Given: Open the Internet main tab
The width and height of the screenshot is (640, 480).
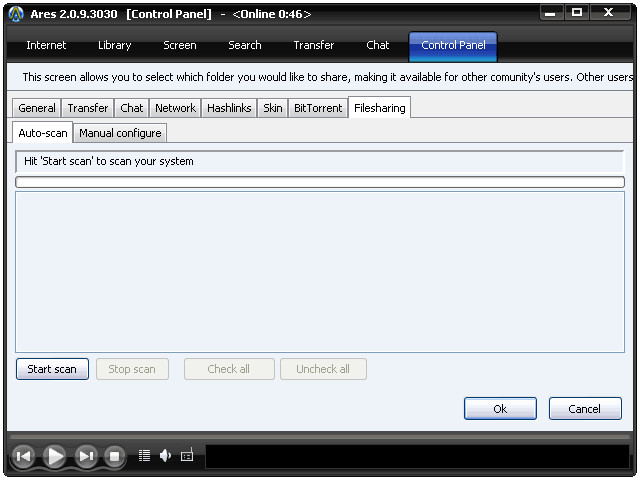Looking at the screenshot, I should click(46, 45).
